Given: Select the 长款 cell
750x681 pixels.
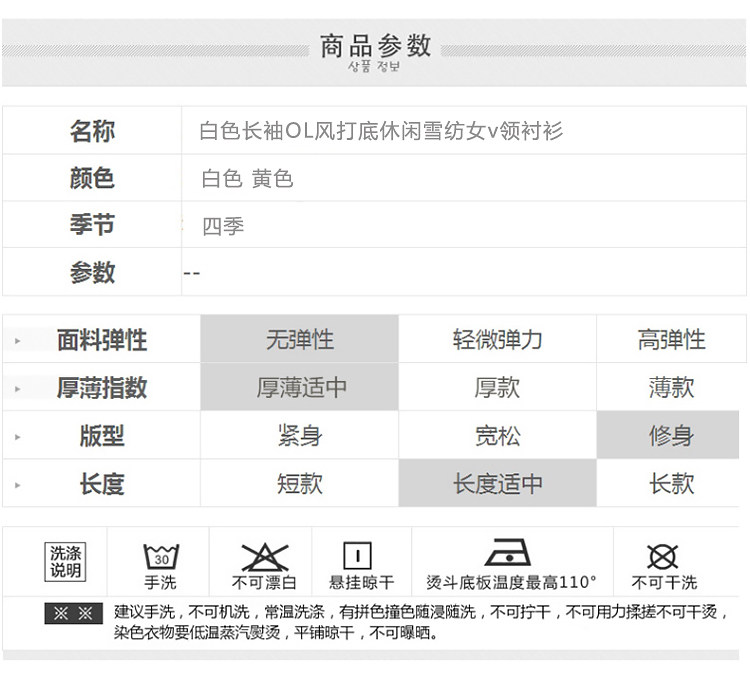Looking at the screenshot, I should coord(668,483).
